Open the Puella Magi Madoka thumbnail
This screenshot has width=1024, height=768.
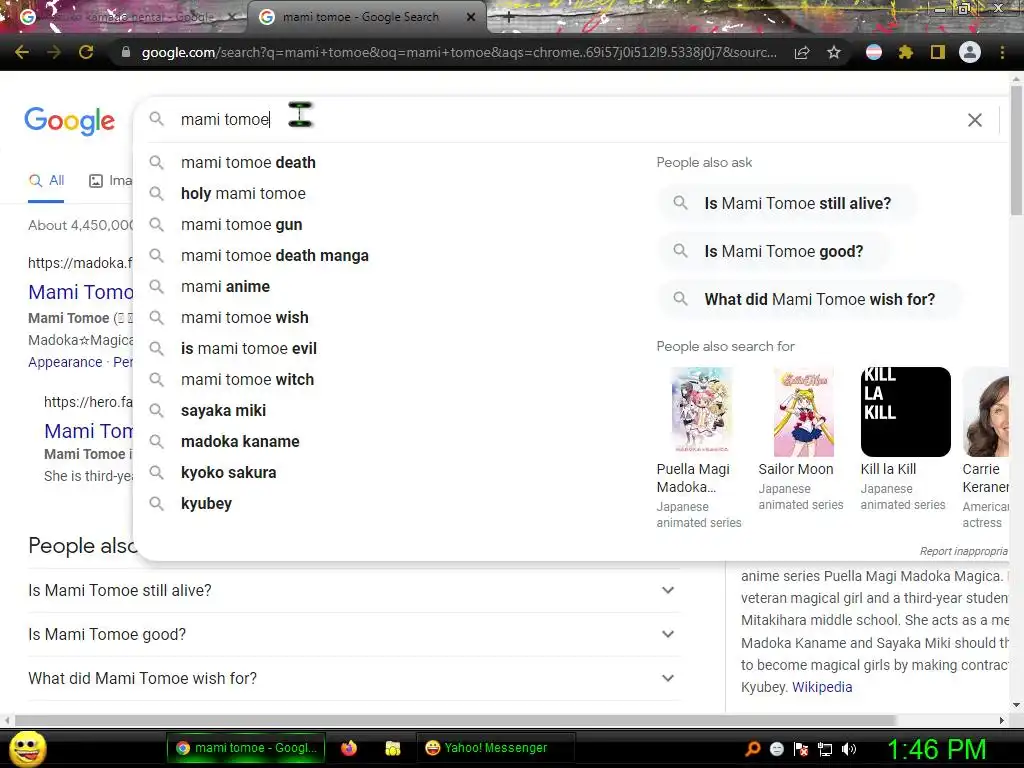(x=701, y=410)
